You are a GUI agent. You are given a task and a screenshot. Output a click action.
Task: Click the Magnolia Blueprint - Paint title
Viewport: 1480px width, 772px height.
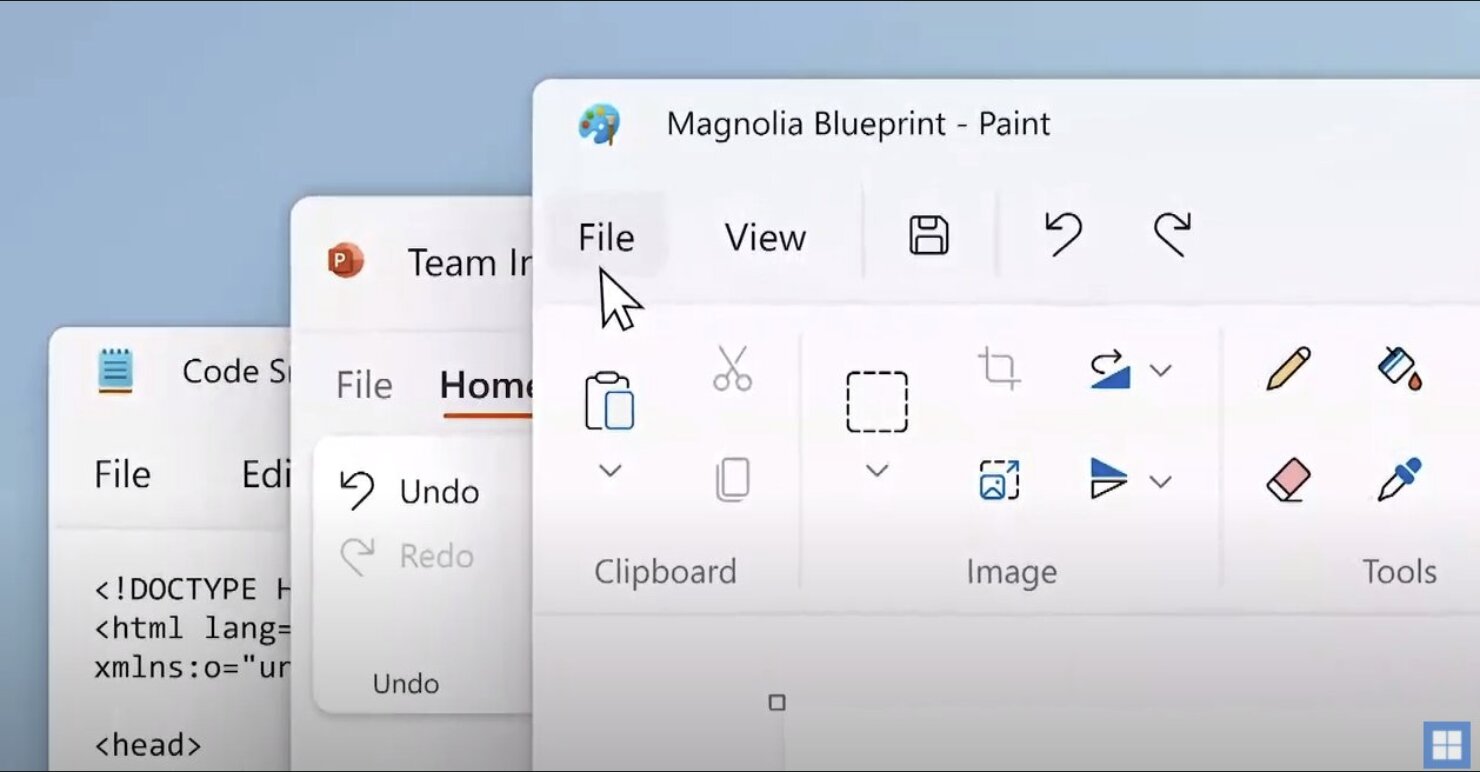pyautogui.click(x=858, y=124)
